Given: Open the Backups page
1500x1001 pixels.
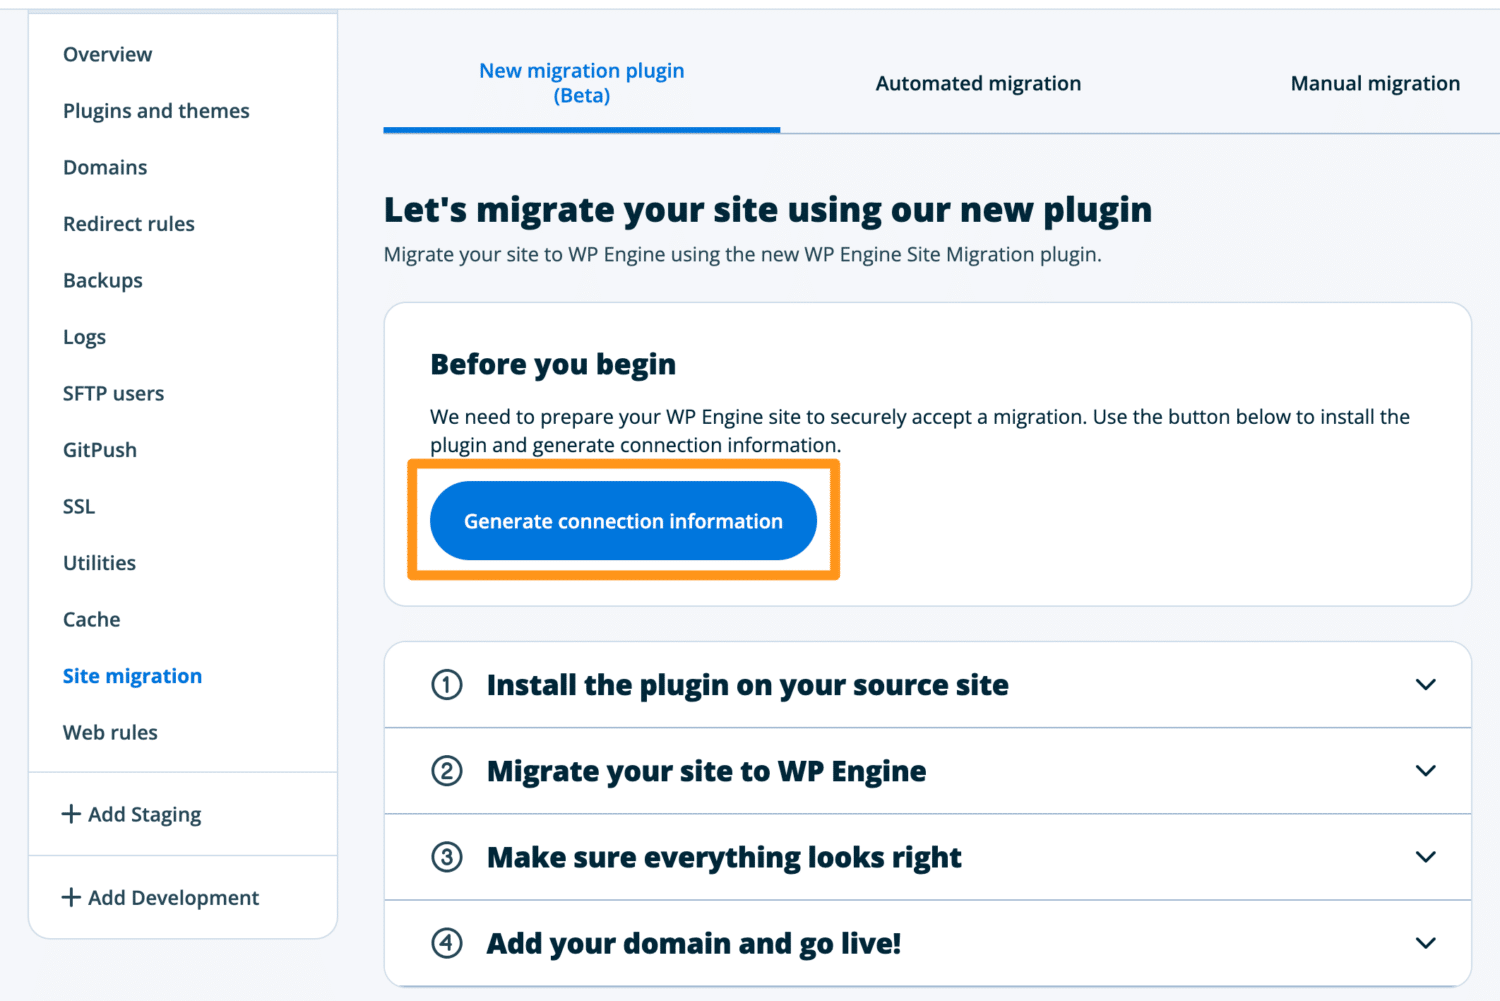Looking at the screenshot, I should pyautogui.click(x=102, y=280).
